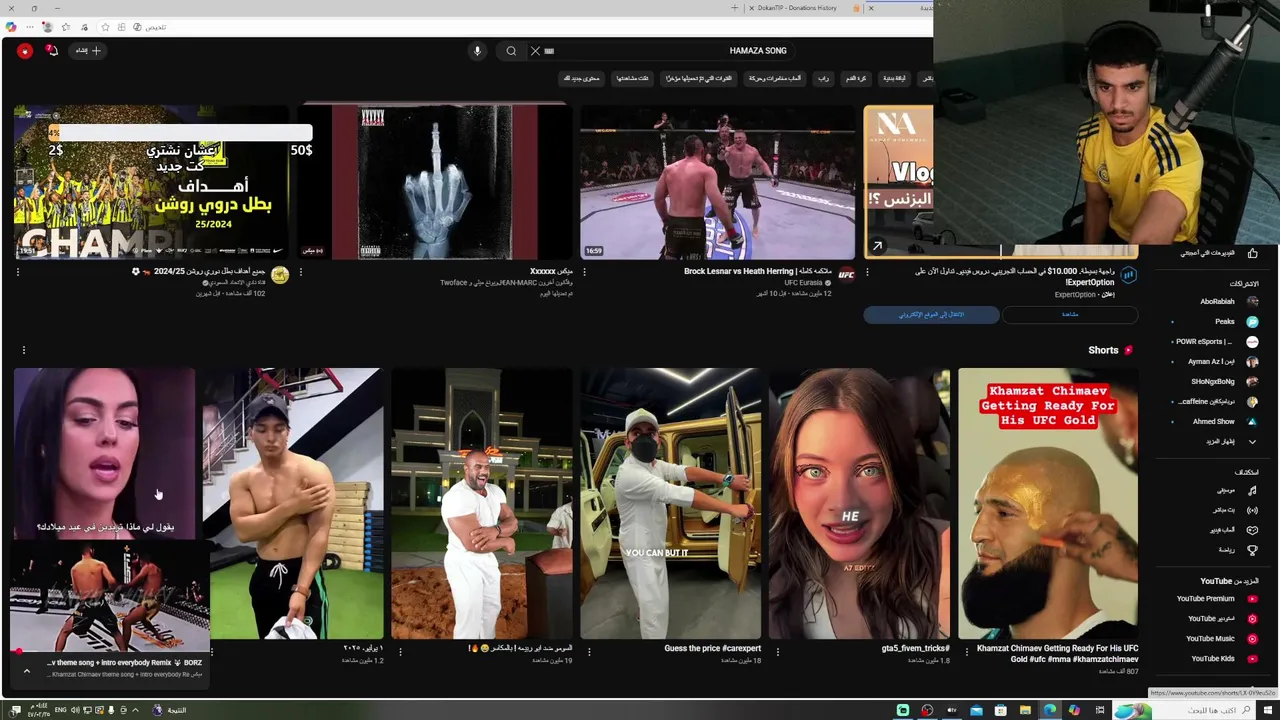The image size is (1280, 720).
Task: Open the Gaming explore item
Action: pyautogui.click(x=1235, y=530)
